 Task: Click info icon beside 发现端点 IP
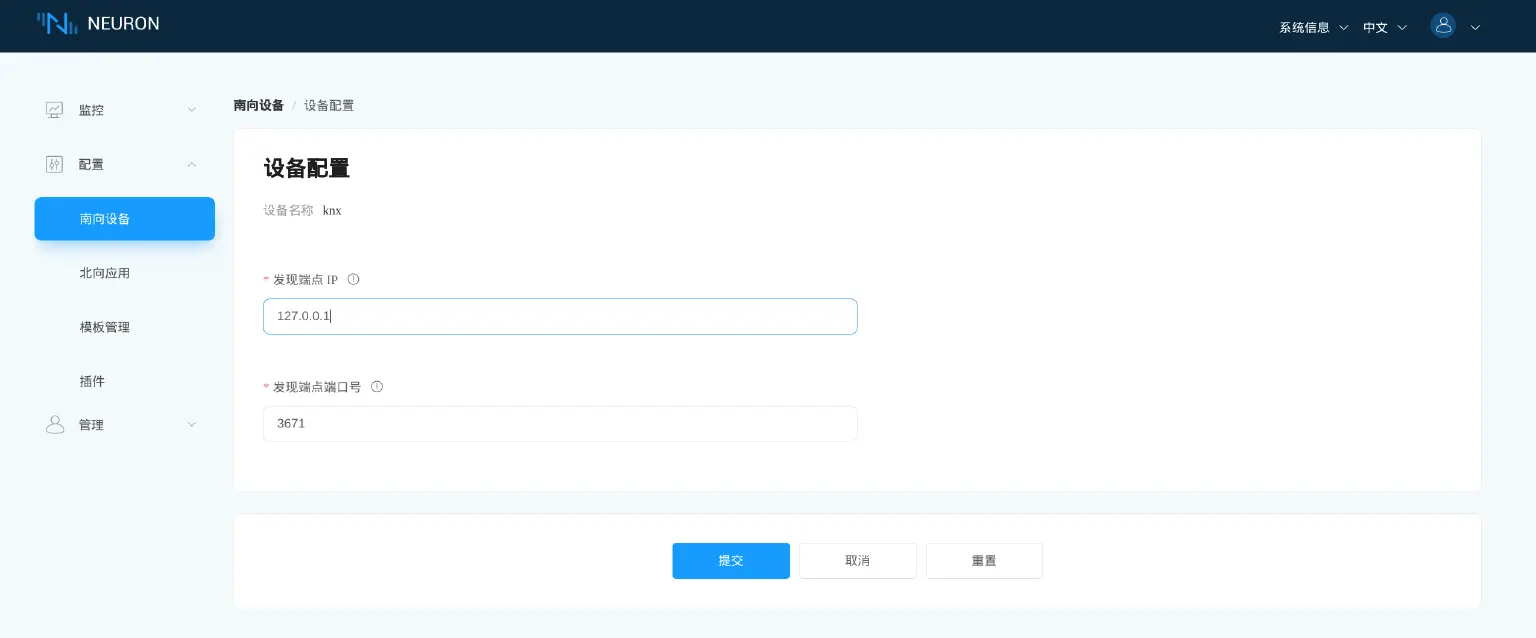pos(353,280)
